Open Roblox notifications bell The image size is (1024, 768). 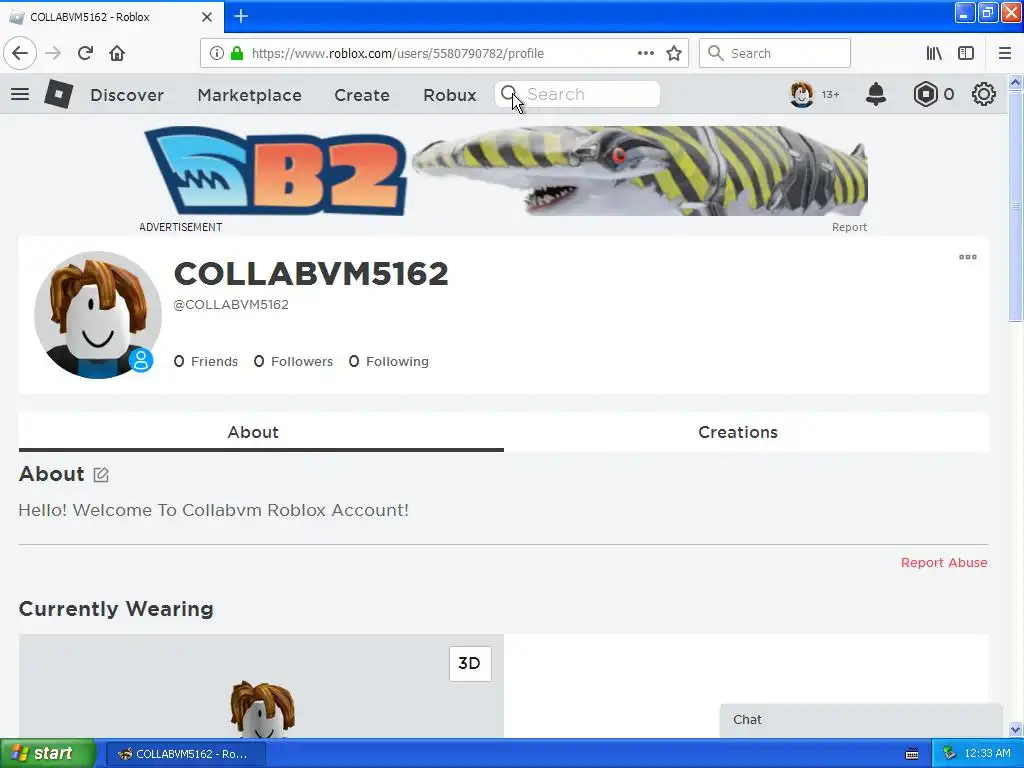pos(876,94)
